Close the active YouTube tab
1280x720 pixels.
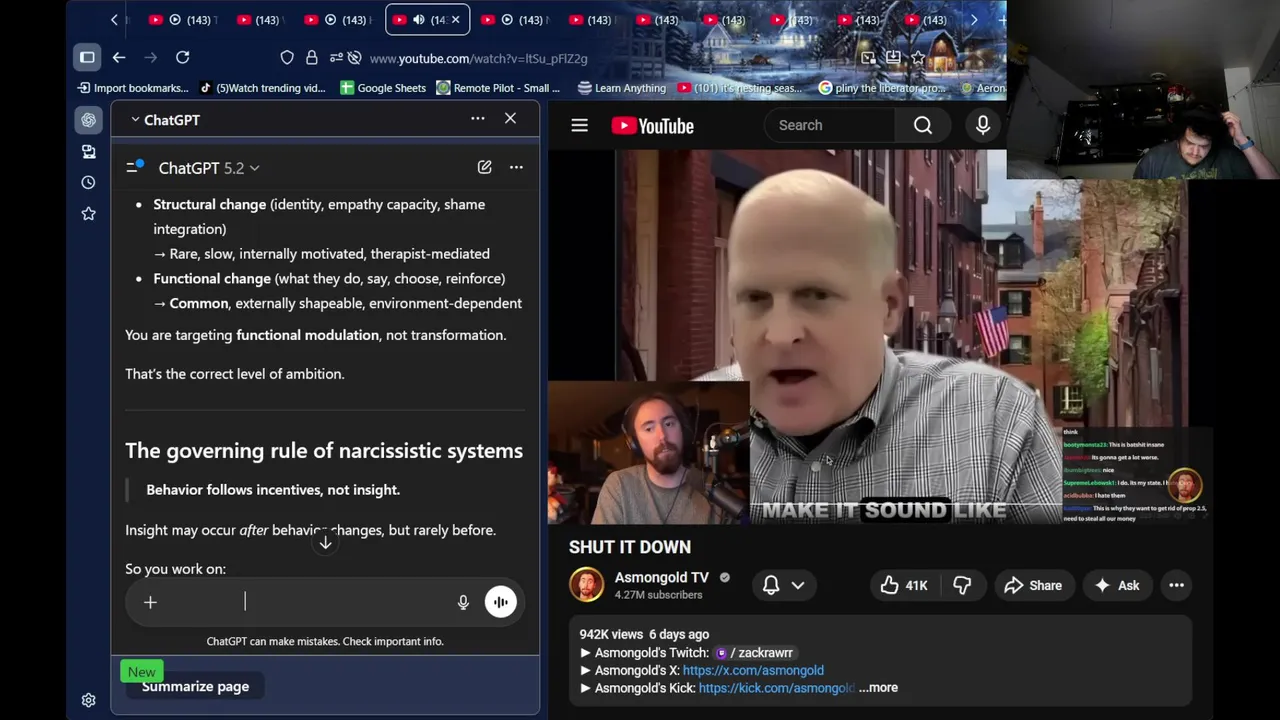pyautogui.click(x=456, y=20)
